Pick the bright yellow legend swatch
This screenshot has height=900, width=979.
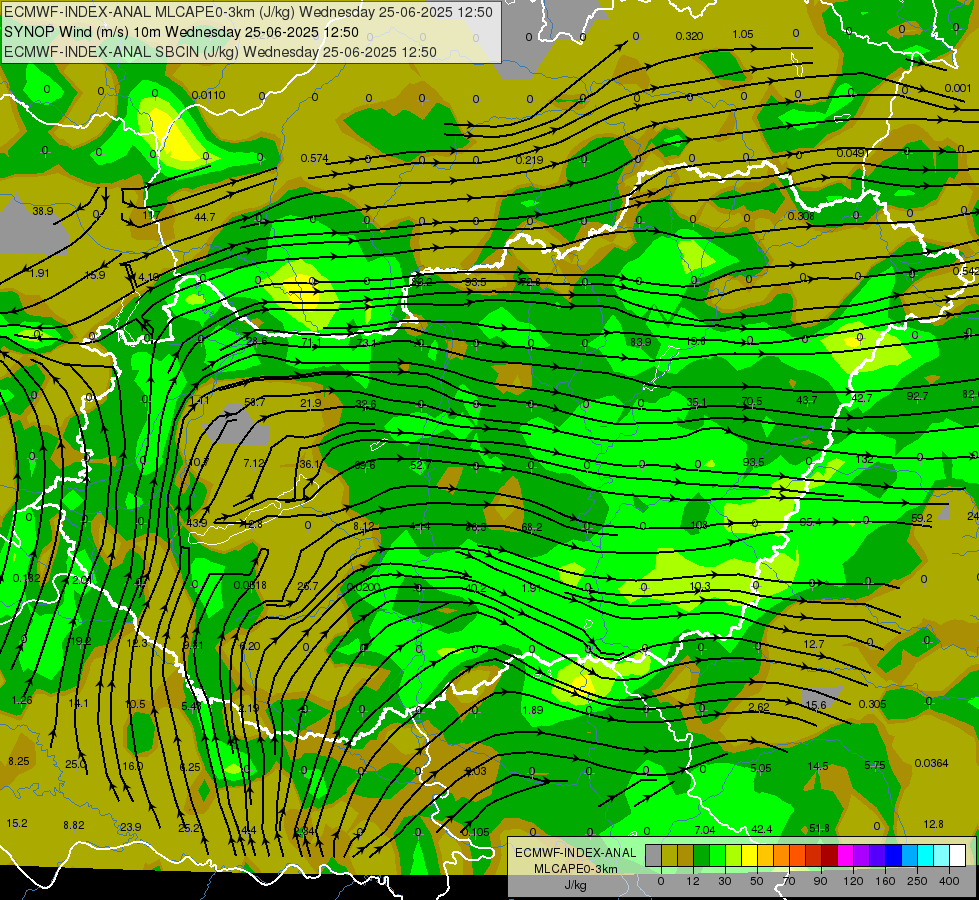click(750, 855)
